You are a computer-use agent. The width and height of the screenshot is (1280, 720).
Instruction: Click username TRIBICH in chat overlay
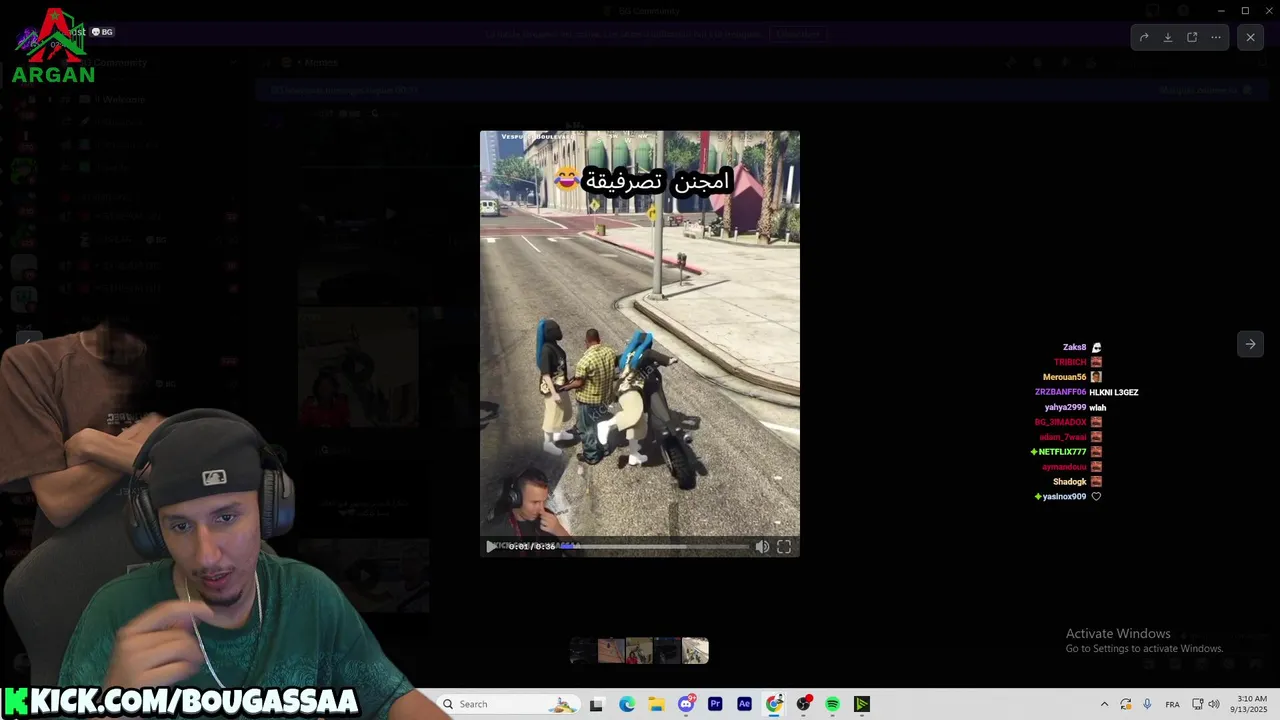pyautogui.click(x=1070, y=362)
